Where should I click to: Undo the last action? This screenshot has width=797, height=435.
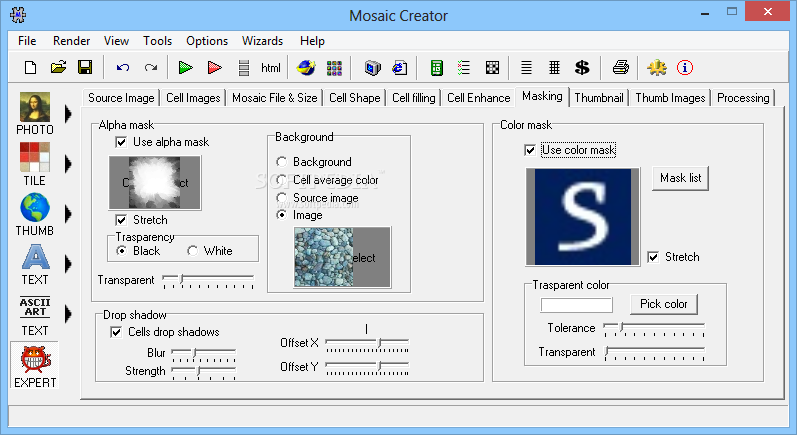[122, 68]
